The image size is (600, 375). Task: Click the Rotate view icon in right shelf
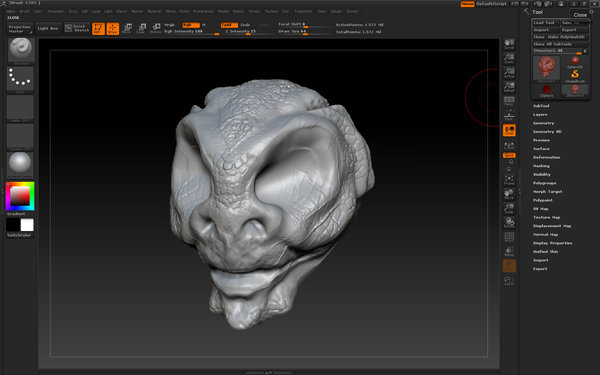click(509, 223)
